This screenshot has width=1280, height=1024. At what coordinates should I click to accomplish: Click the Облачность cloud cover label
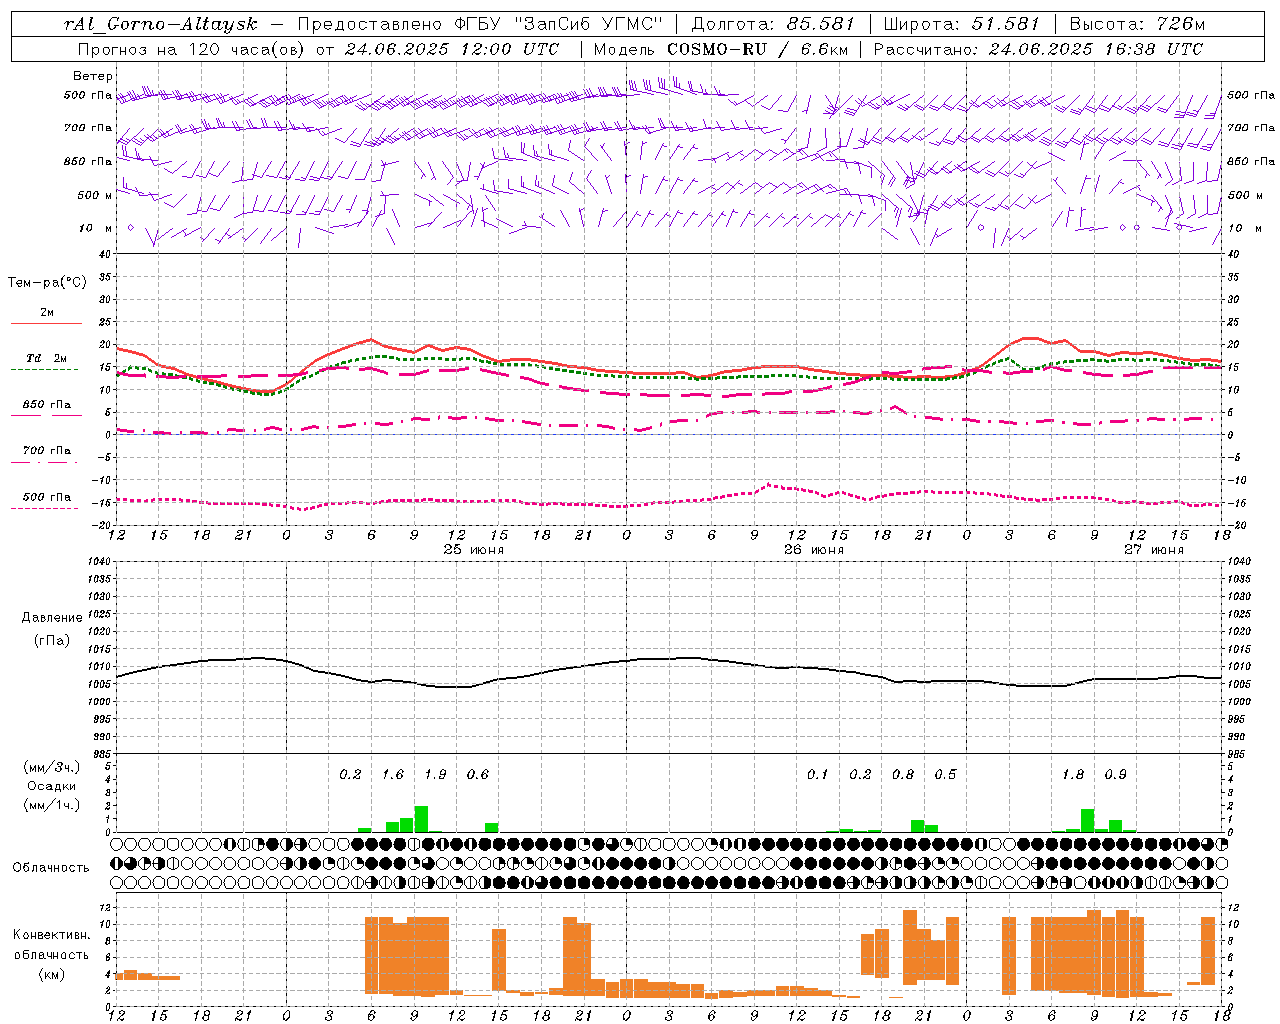pyautogui.click(x=51, y=868)
